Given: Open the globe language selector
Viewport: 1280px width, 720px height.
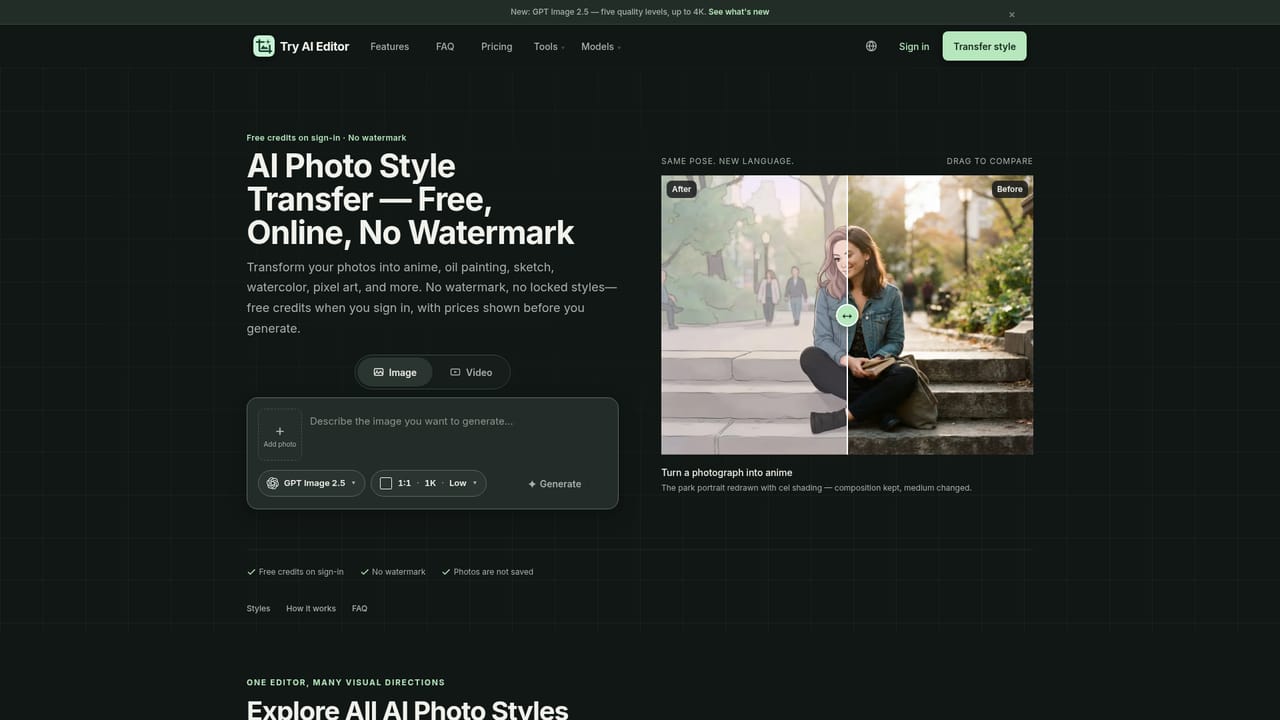Looking at the screenshot, I should click(x=871, y=46).
